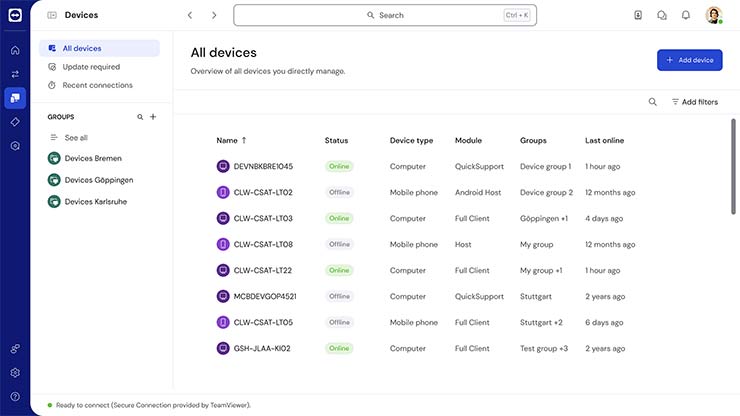The image size is (740, 416).
Task: Click See all groups link
Action: pos(76,137)
